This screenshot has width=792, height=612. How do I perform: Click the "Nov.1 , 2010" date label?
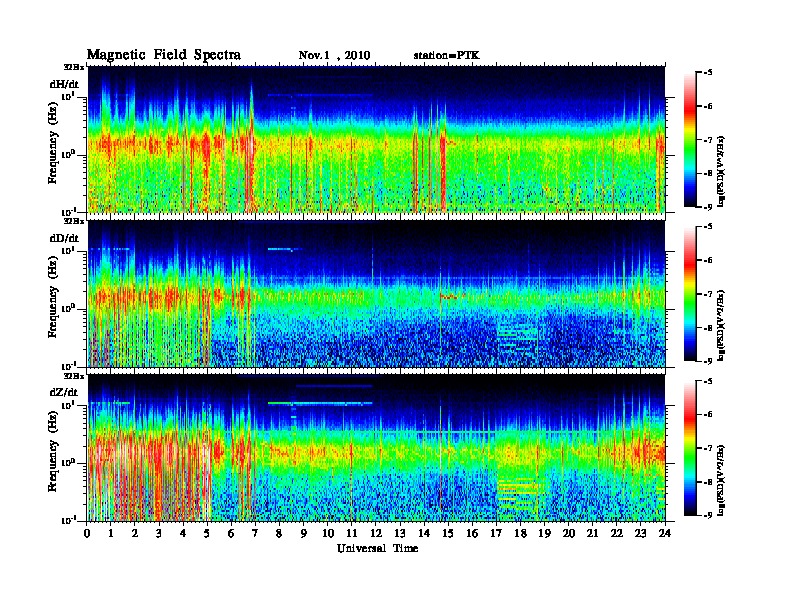coord(334,56)
